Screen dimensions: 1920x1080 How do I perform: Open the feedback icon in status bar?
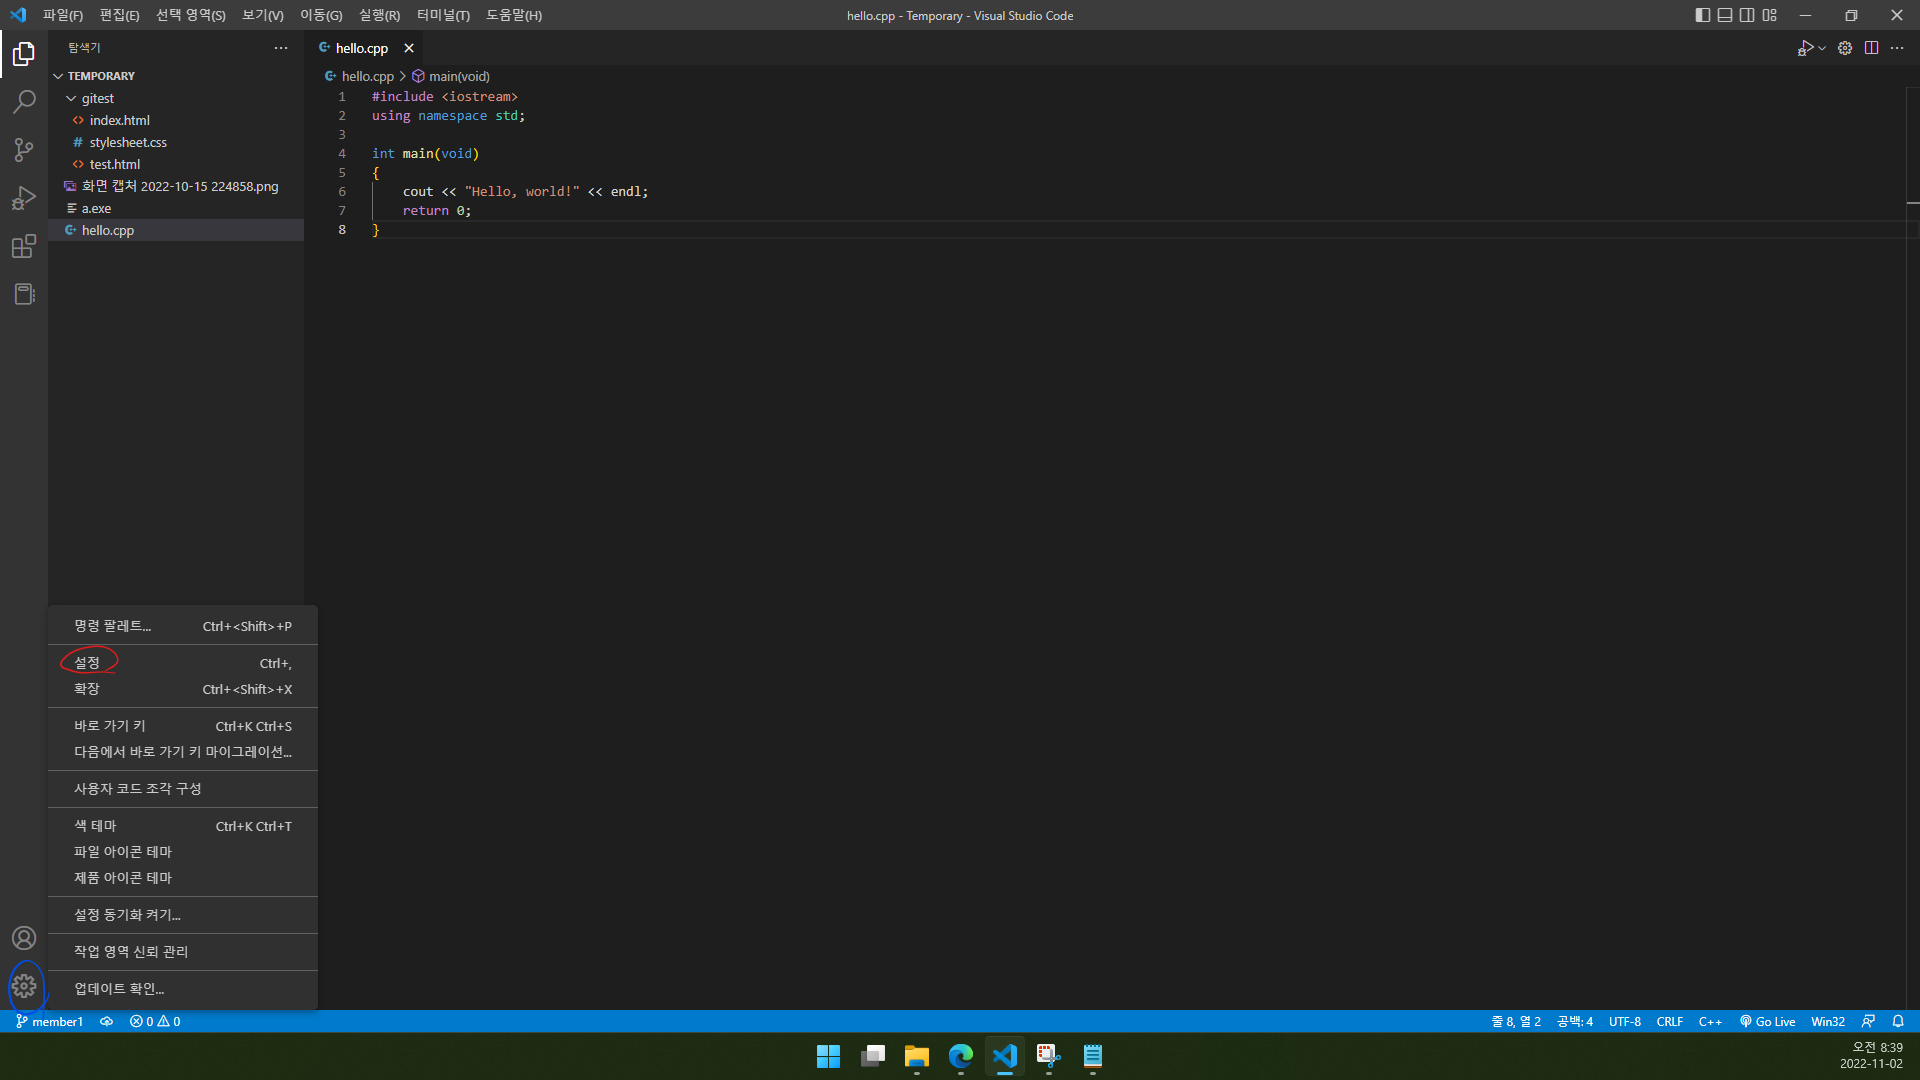(x=1868, y=1021)
